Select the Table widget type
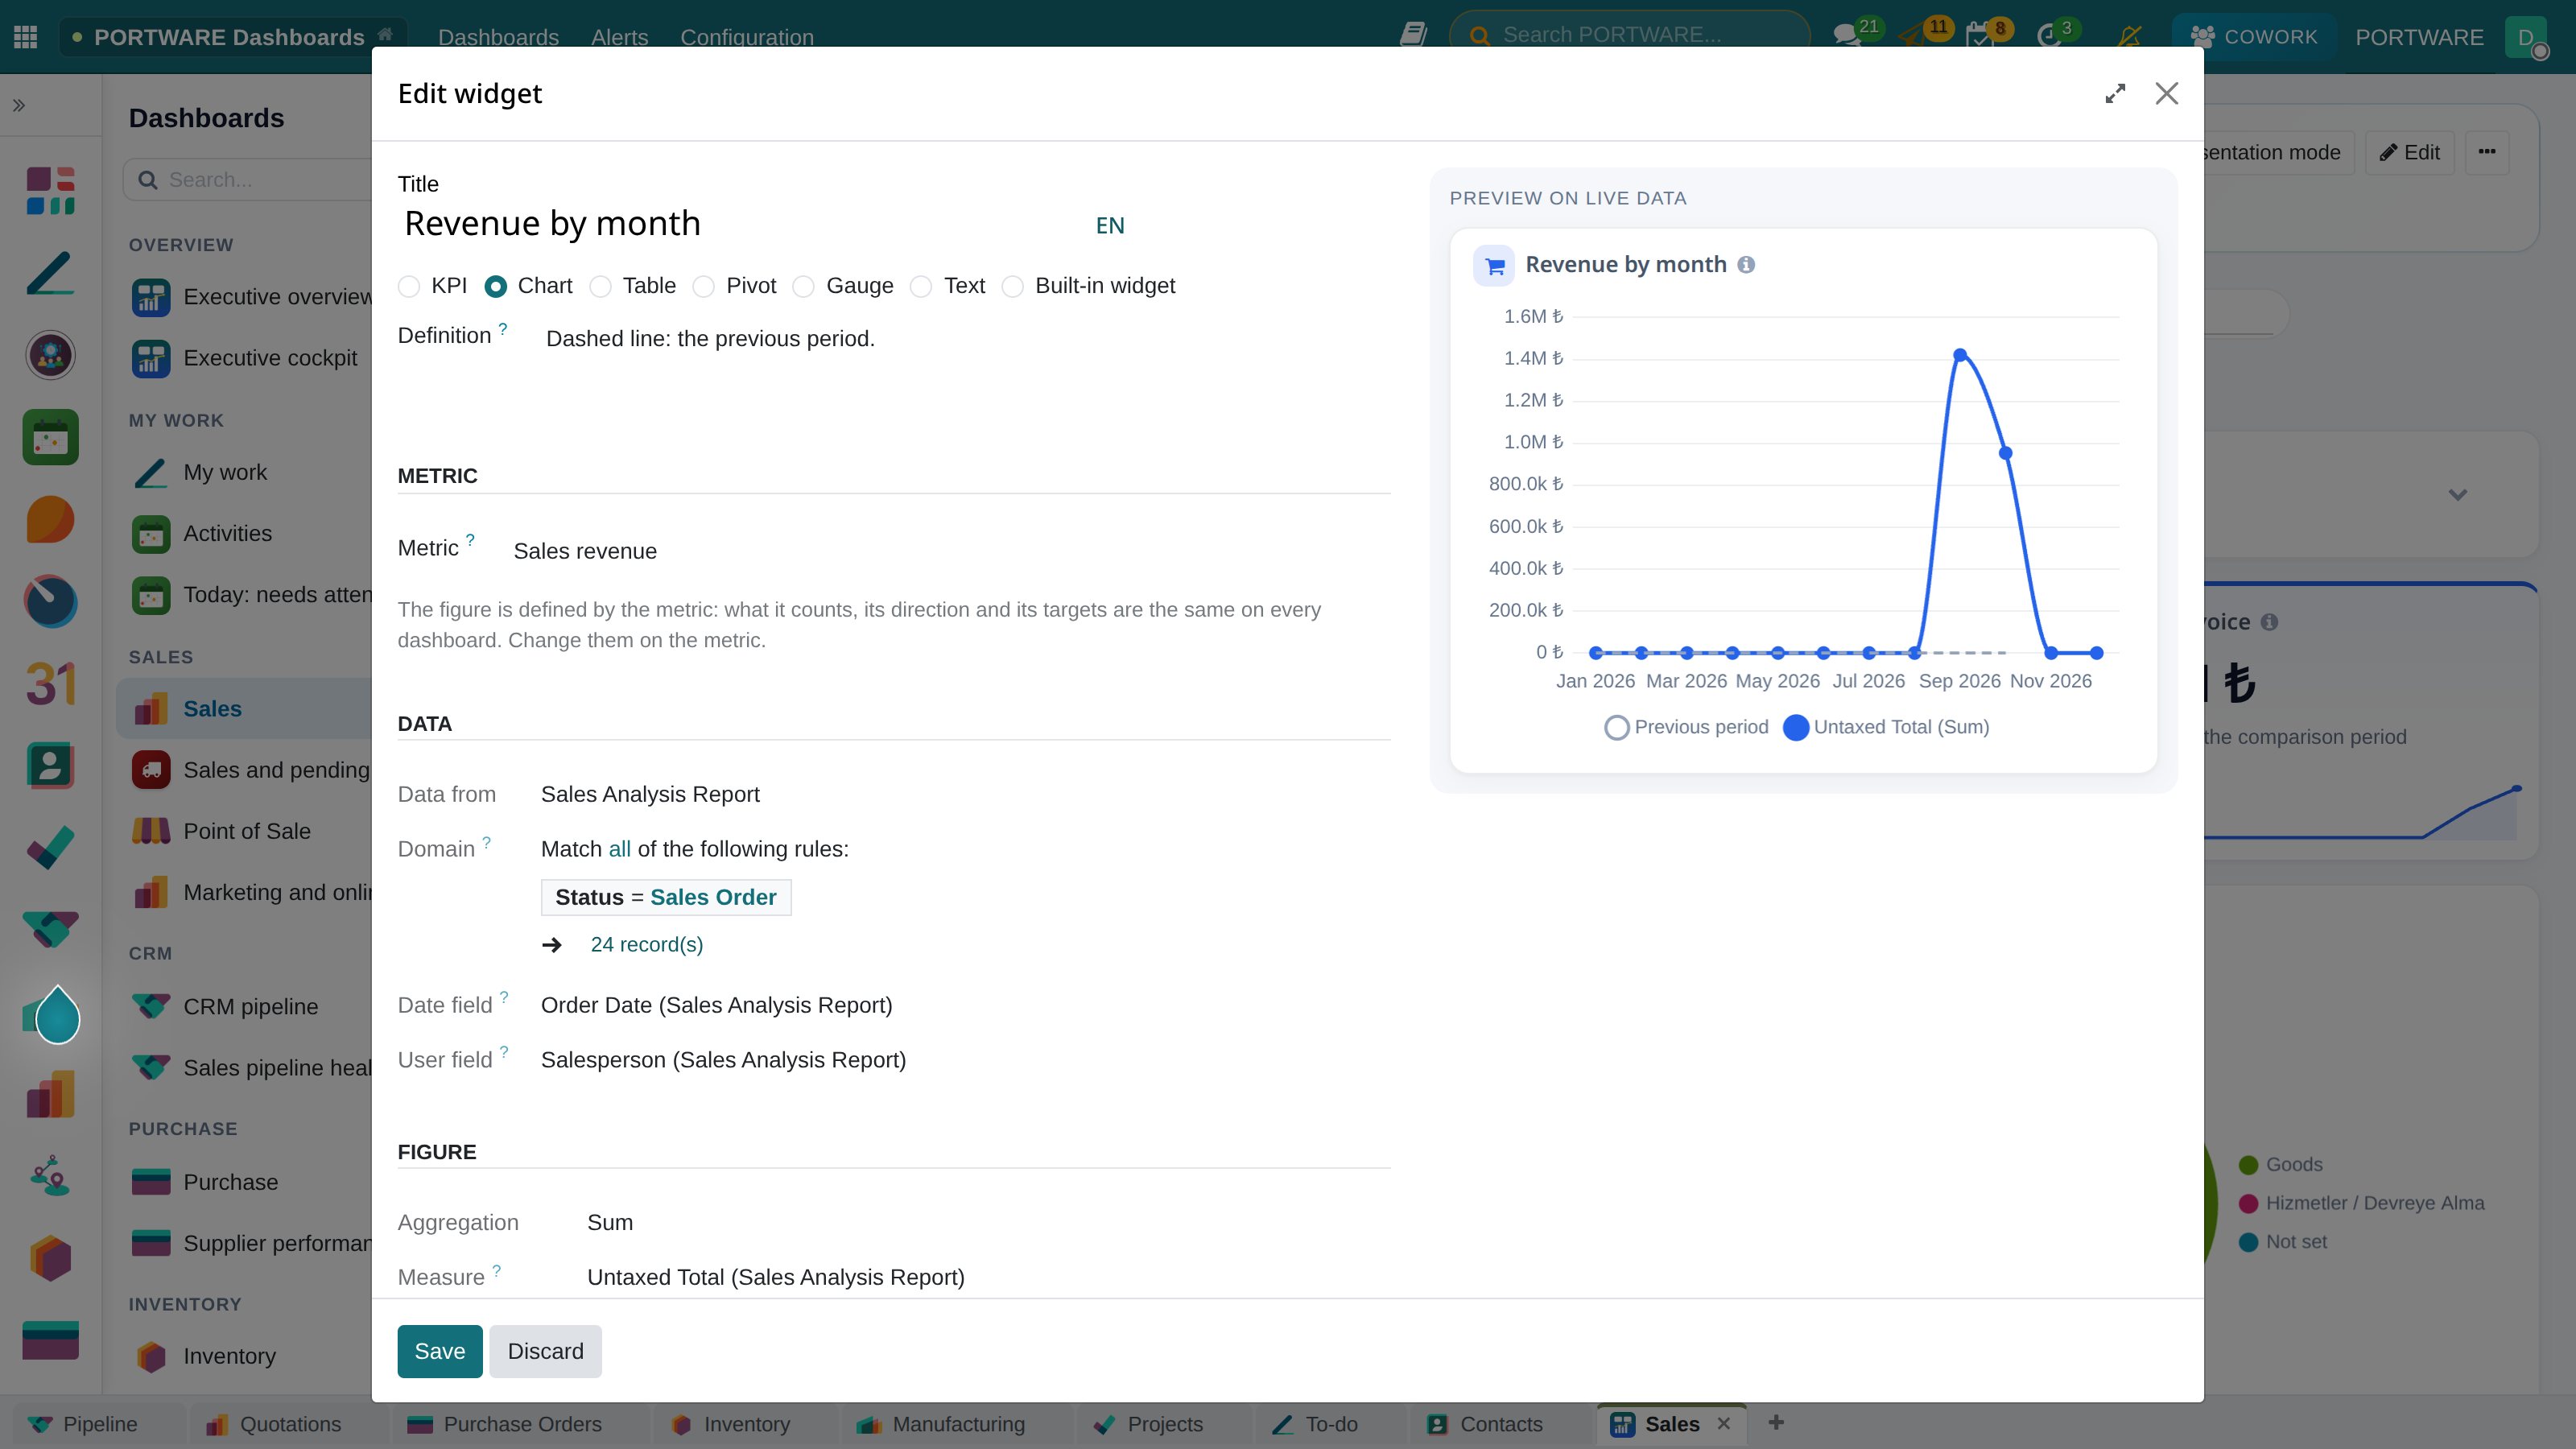 coord(600,286)
